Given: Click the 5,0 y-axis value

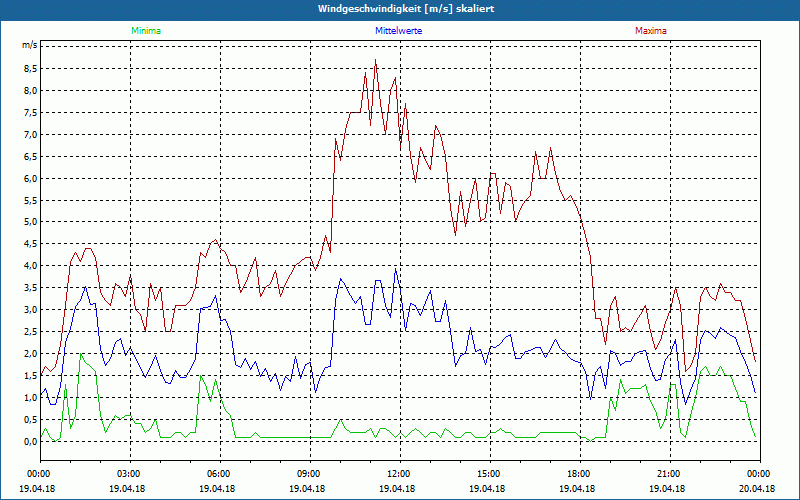Looking at the screenshot, I should point(29,222).
